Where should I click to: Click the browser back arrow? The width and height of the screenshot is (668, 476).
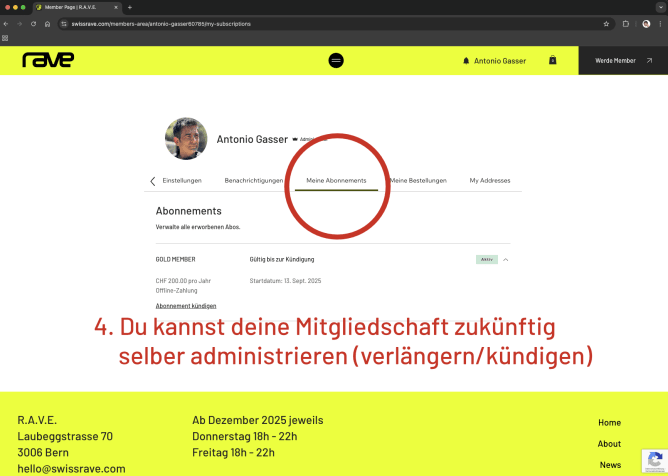pyautogui.click(x=6, y=24)
